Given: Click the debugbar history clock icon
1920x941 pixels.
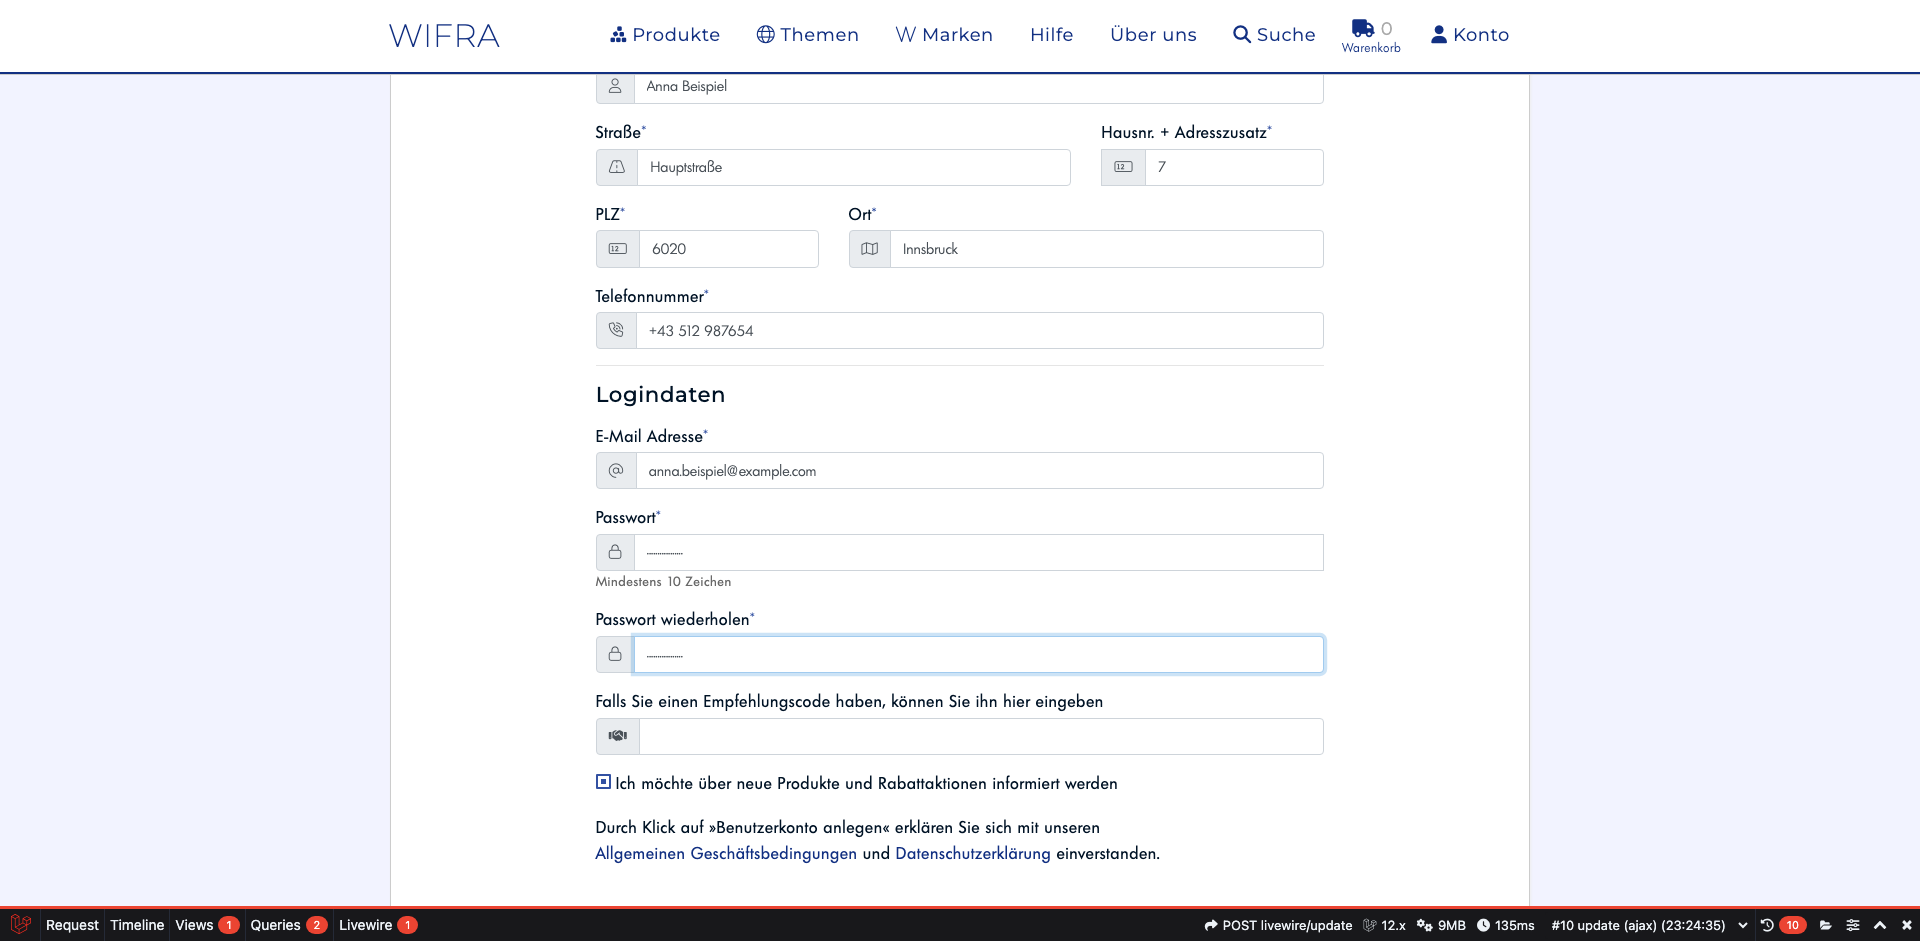Looking at the screenshot, I should tap(1767, 925).
